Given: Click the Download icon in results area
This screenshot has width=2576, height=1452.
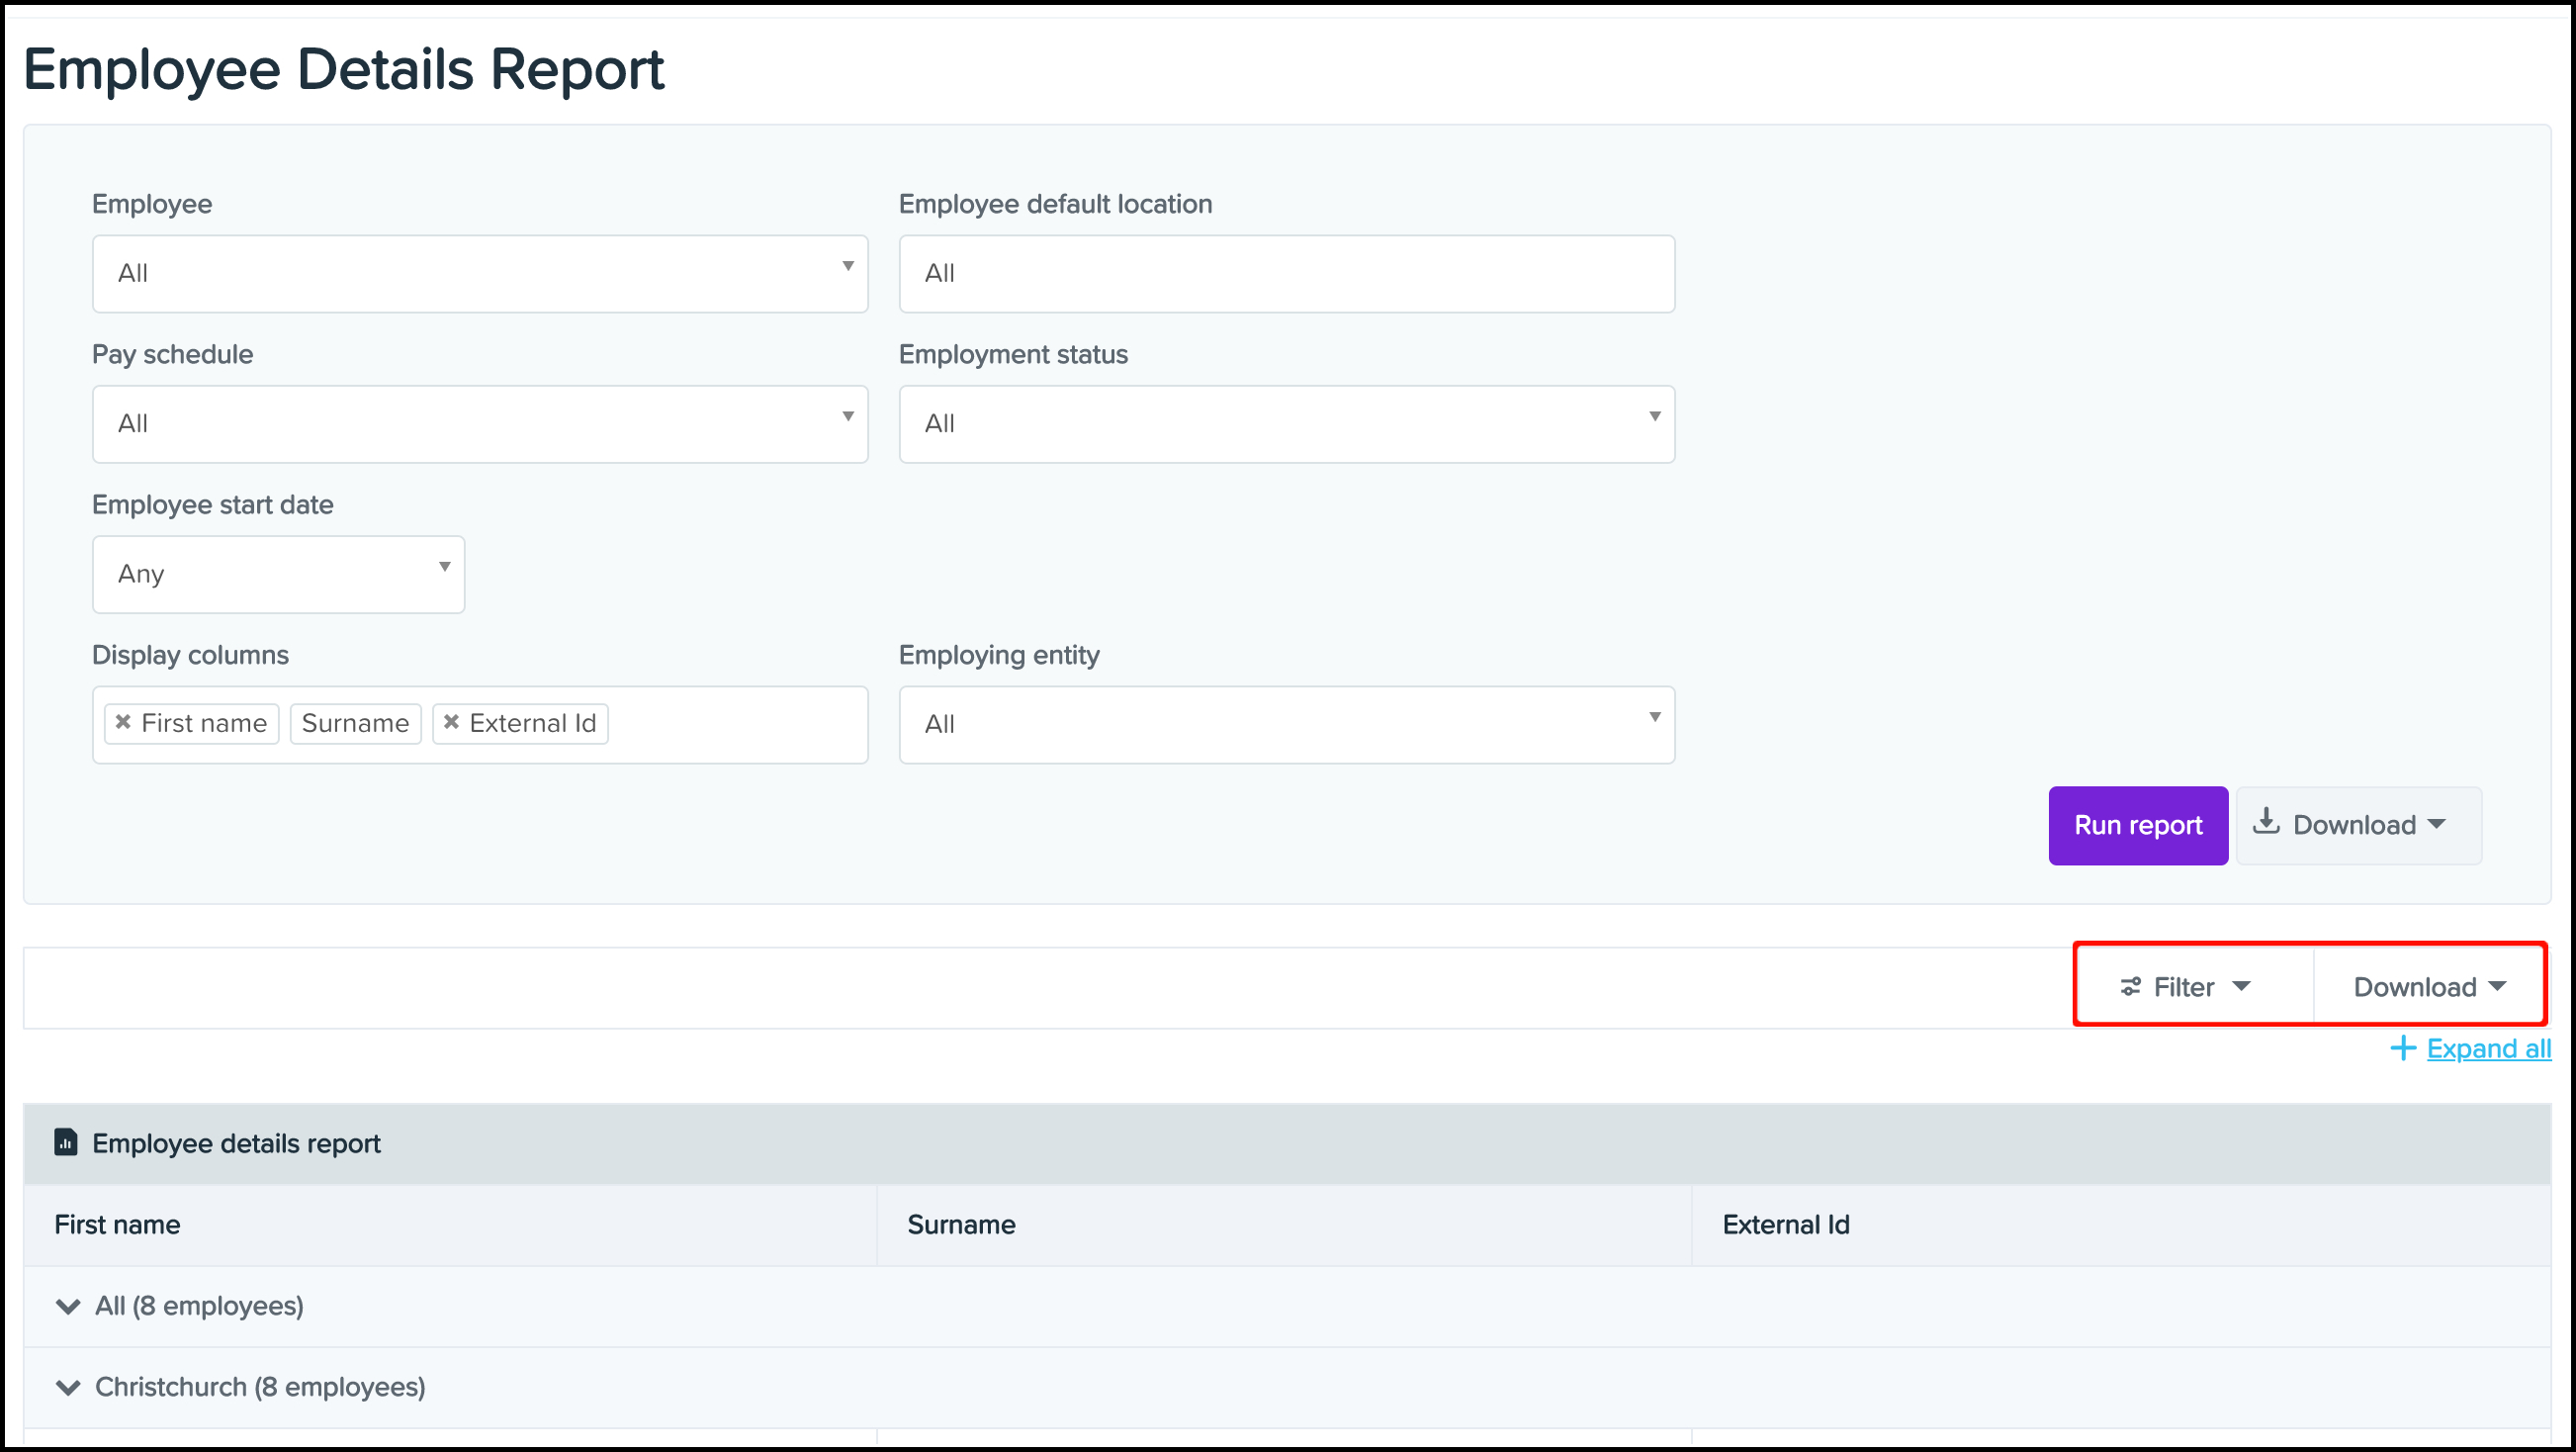Looking at the screenshot, I should [x=2426, y=983].
